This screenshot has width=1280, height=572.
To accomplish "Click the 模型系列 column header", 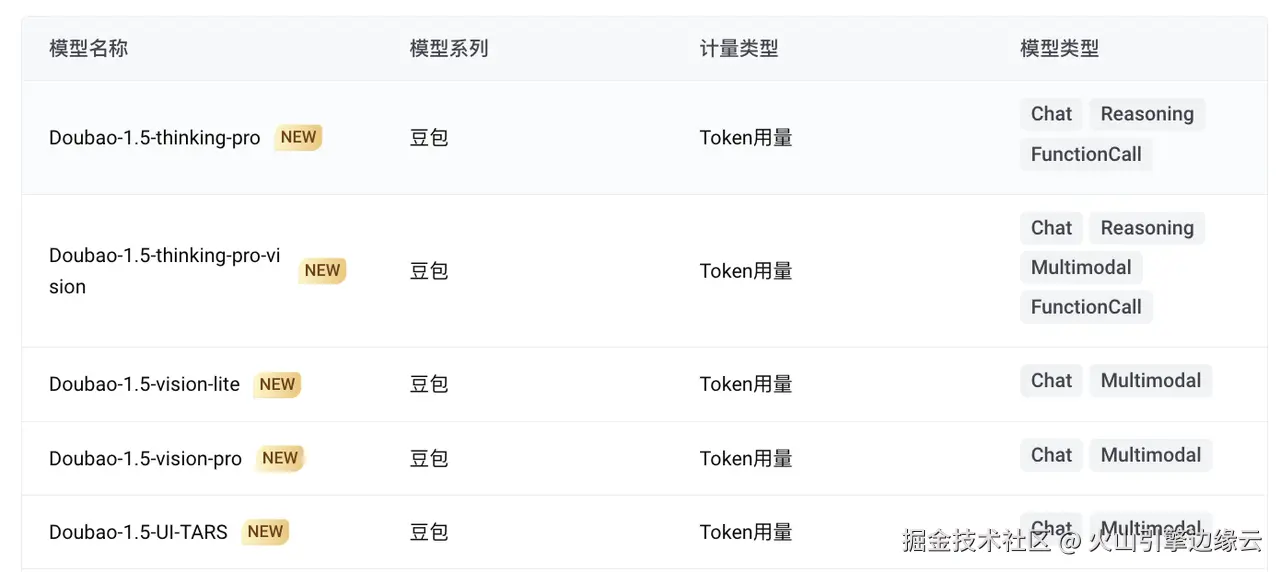I will pos(449,48).
